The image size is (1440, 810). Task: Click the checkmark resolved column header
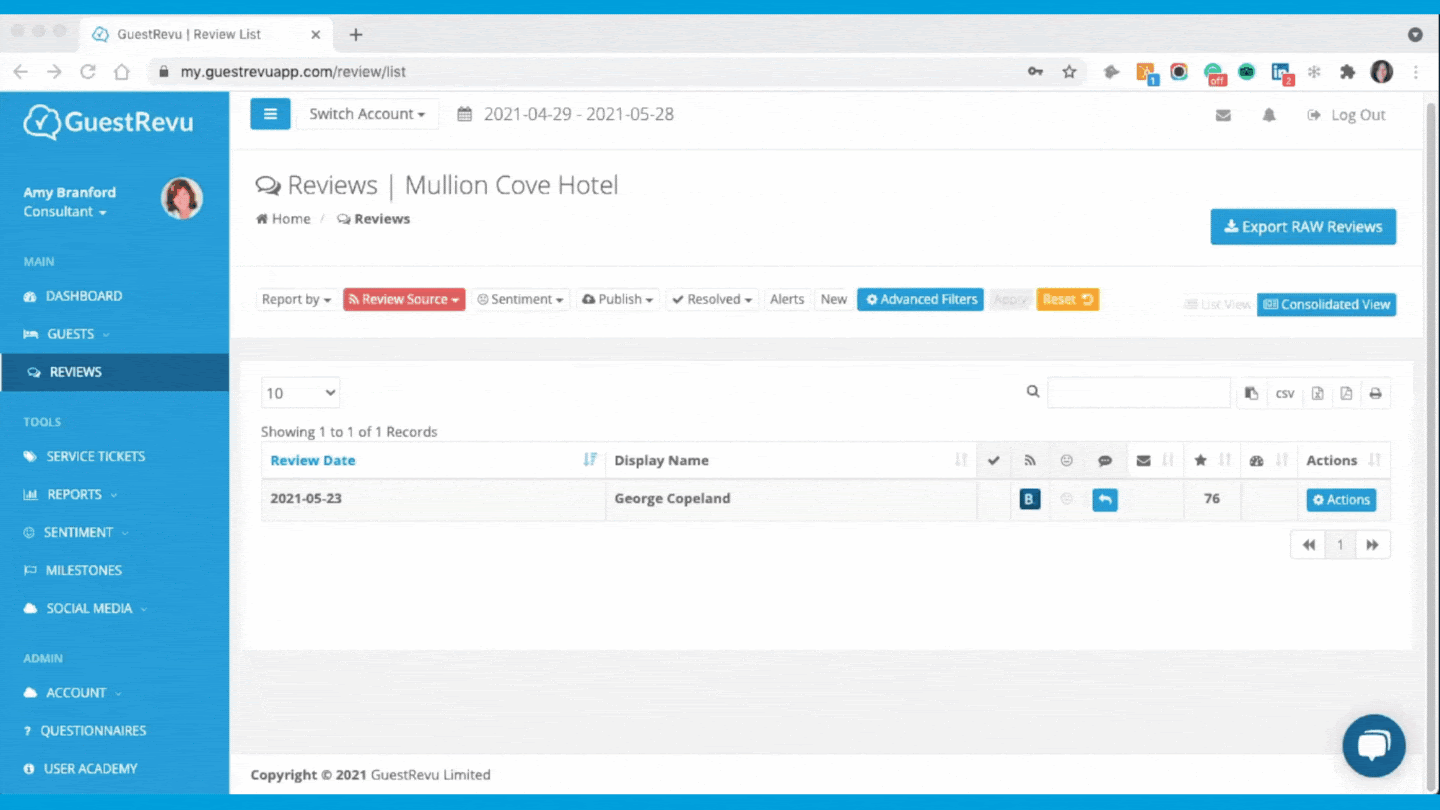pos(994,460)
